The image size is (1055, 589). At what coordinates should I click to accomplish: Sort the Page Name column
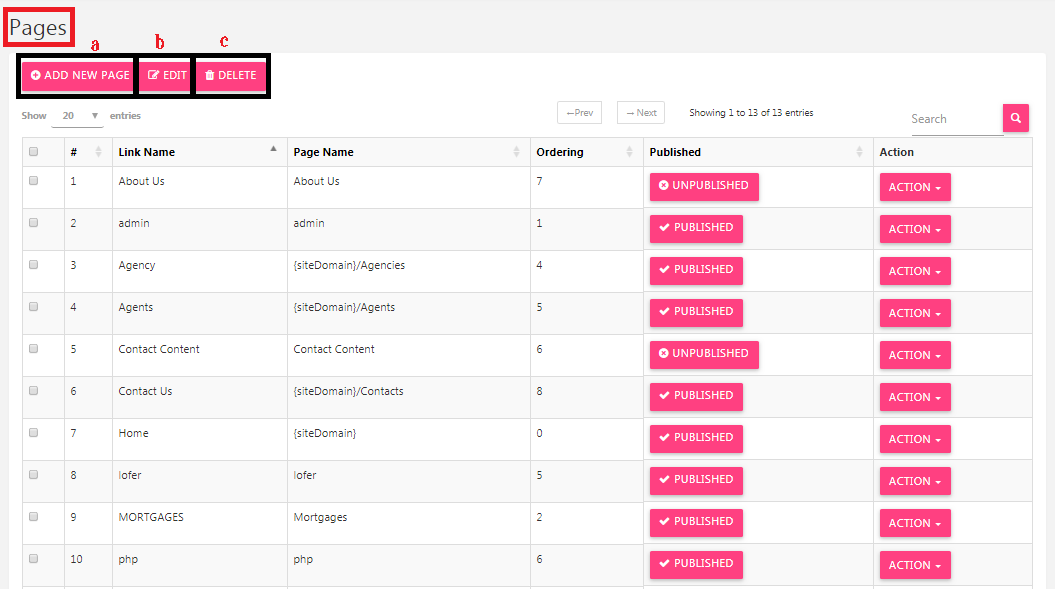pos(516,152)
